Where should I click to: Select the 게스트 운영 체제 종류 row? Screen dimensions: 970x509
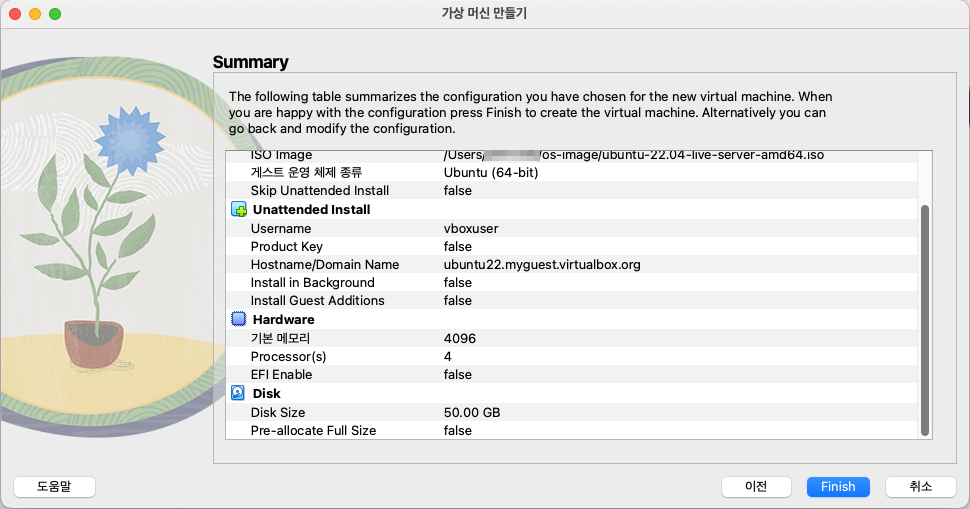572,173
